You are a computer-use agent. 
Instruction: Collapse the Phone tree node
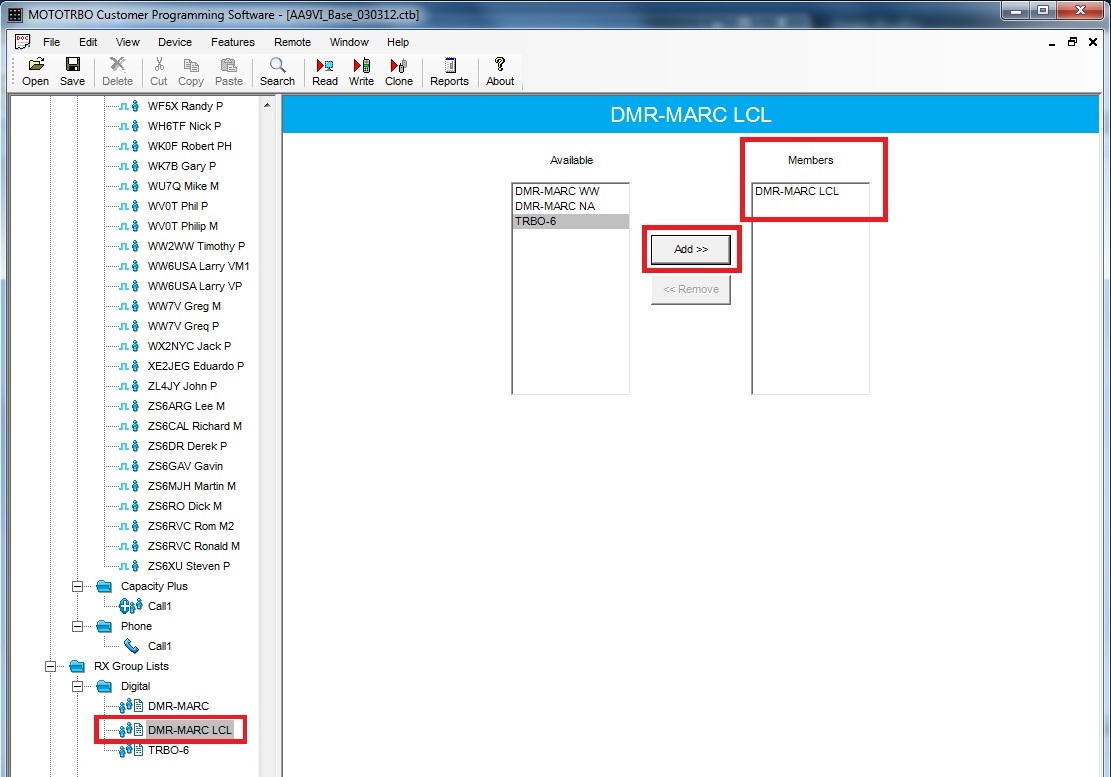(x=77, y=626)
